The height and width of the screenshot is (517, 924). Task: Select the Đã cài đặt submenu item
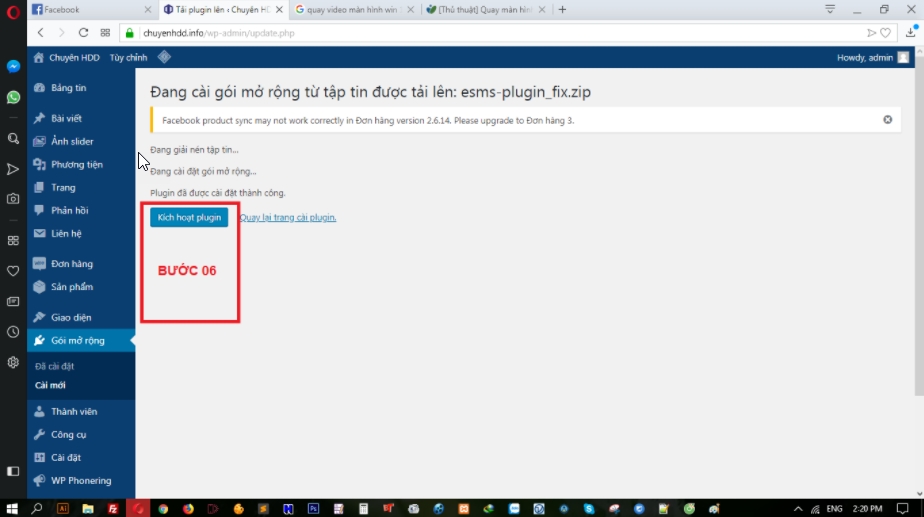pyautogui.click(x=55, y=366)
